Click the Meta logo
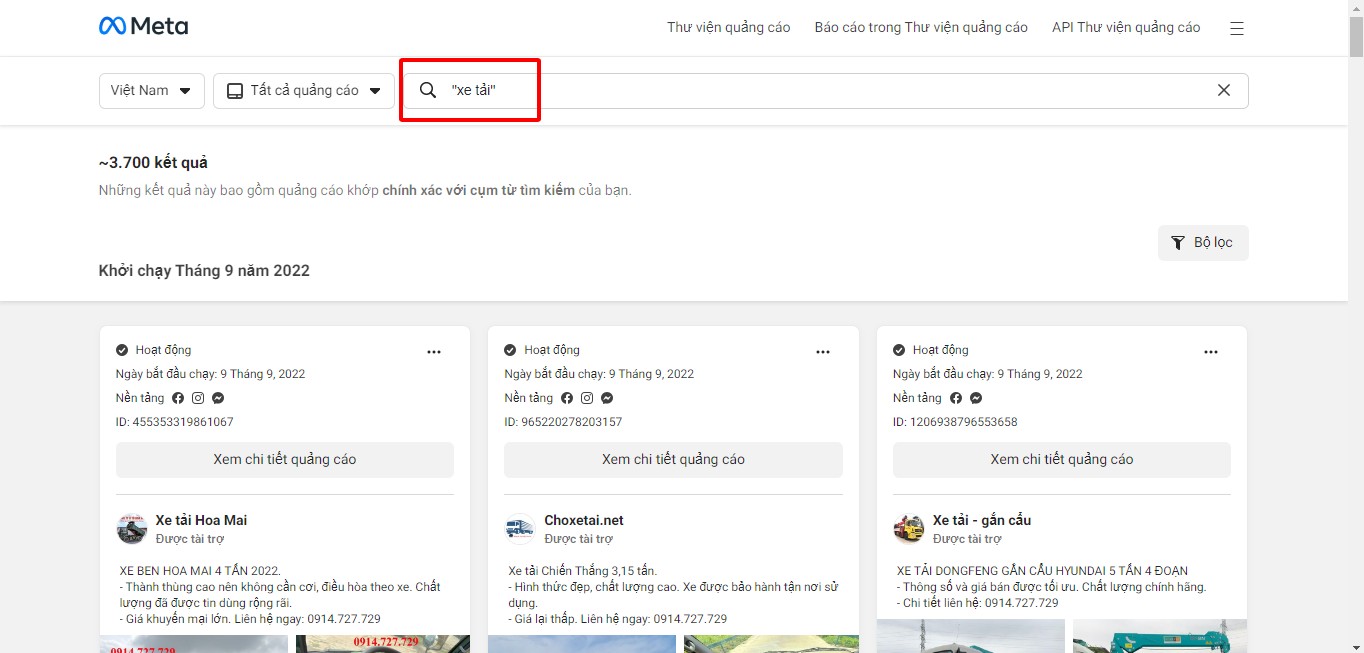Screen dimensions: 1364x653 coord(143,27)
